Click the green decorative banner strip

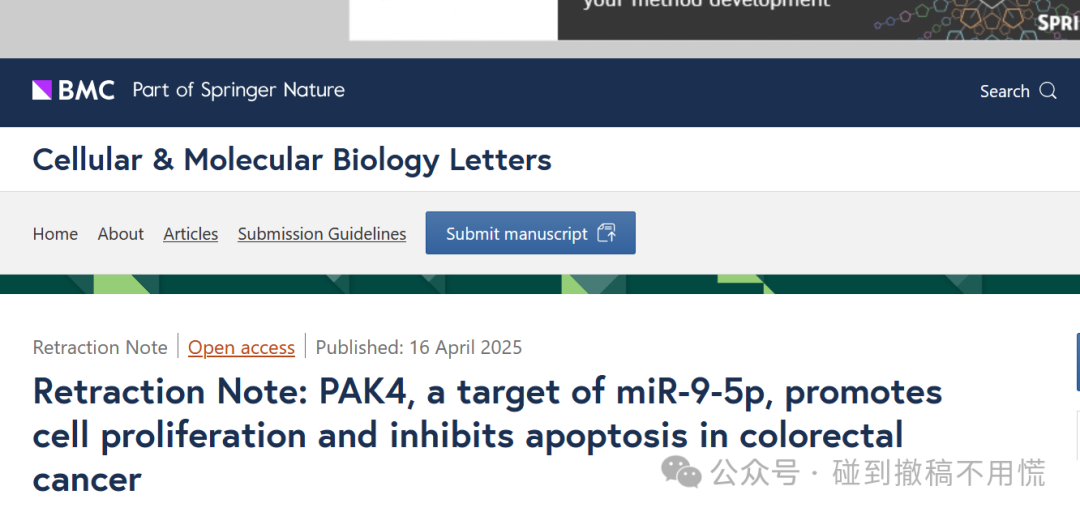[x=540, y=284]
